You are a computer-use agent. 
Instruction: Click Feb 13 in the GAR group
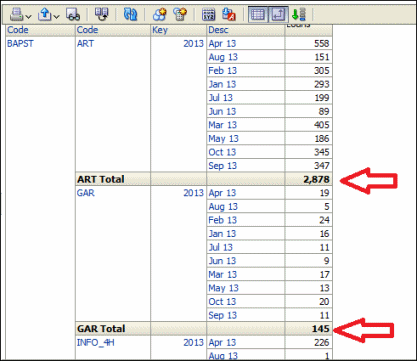pyautogui.click(x=222, y=220)
